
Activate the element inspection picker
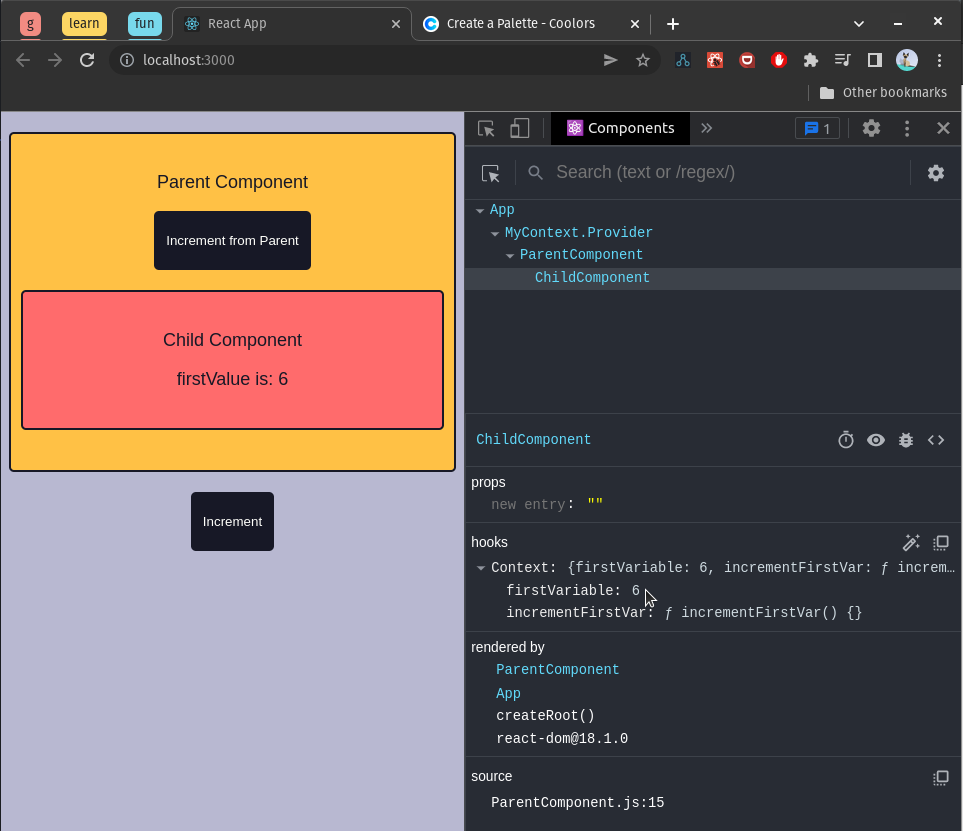point(485,128)
